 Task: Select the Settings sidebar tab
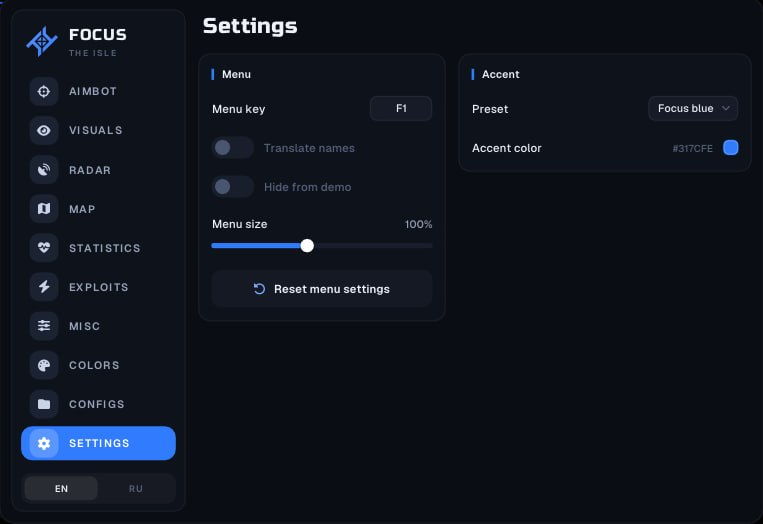98,443
